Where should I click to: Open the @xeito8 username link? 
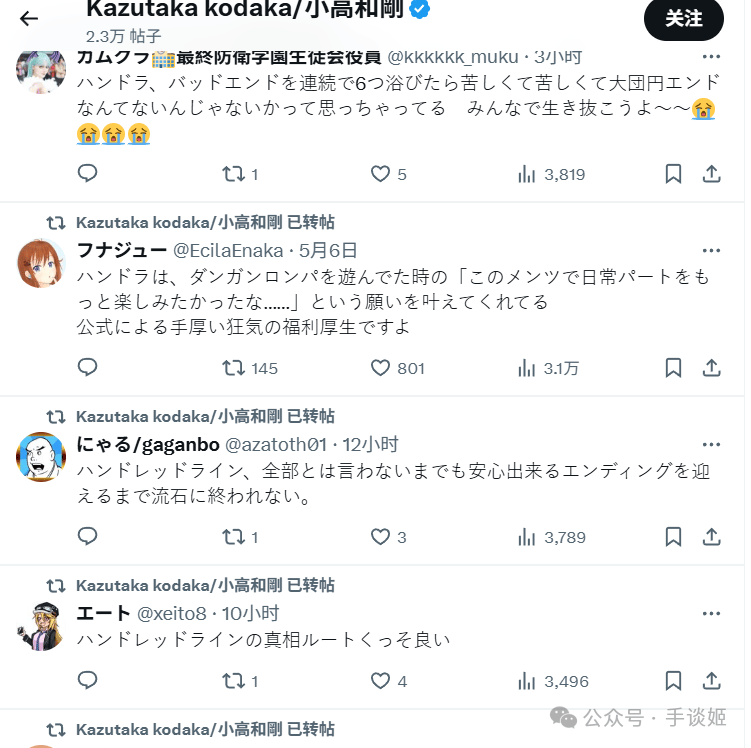171,613
